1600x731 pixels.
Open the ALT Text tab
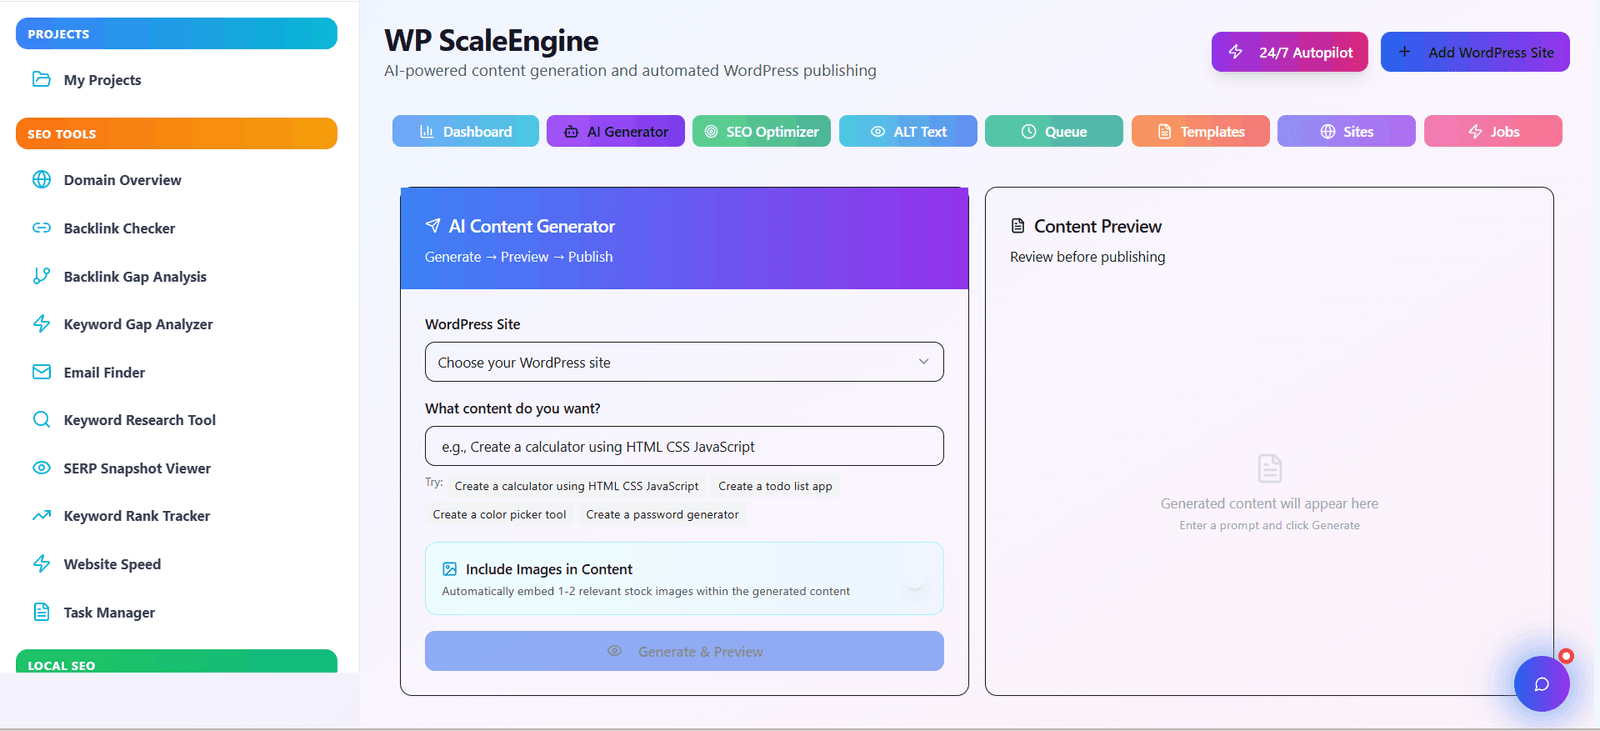tap(908, 131)
